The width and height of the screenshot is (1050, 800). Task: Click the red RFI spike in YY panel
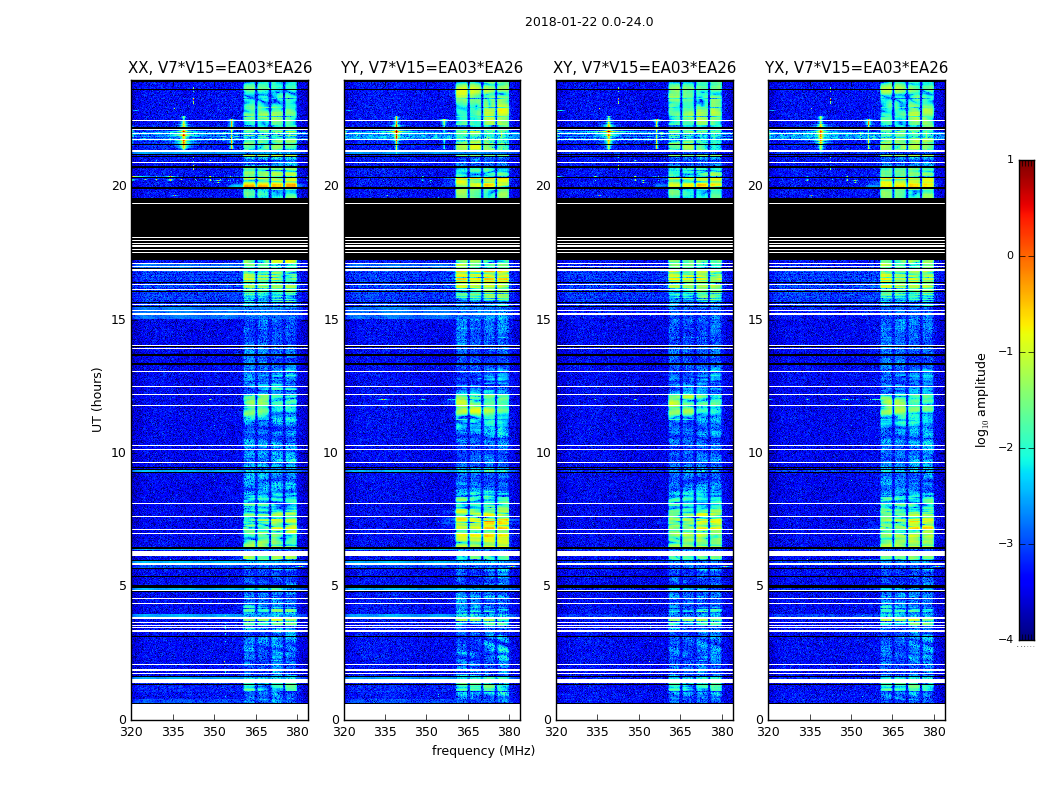pos(396,134)
